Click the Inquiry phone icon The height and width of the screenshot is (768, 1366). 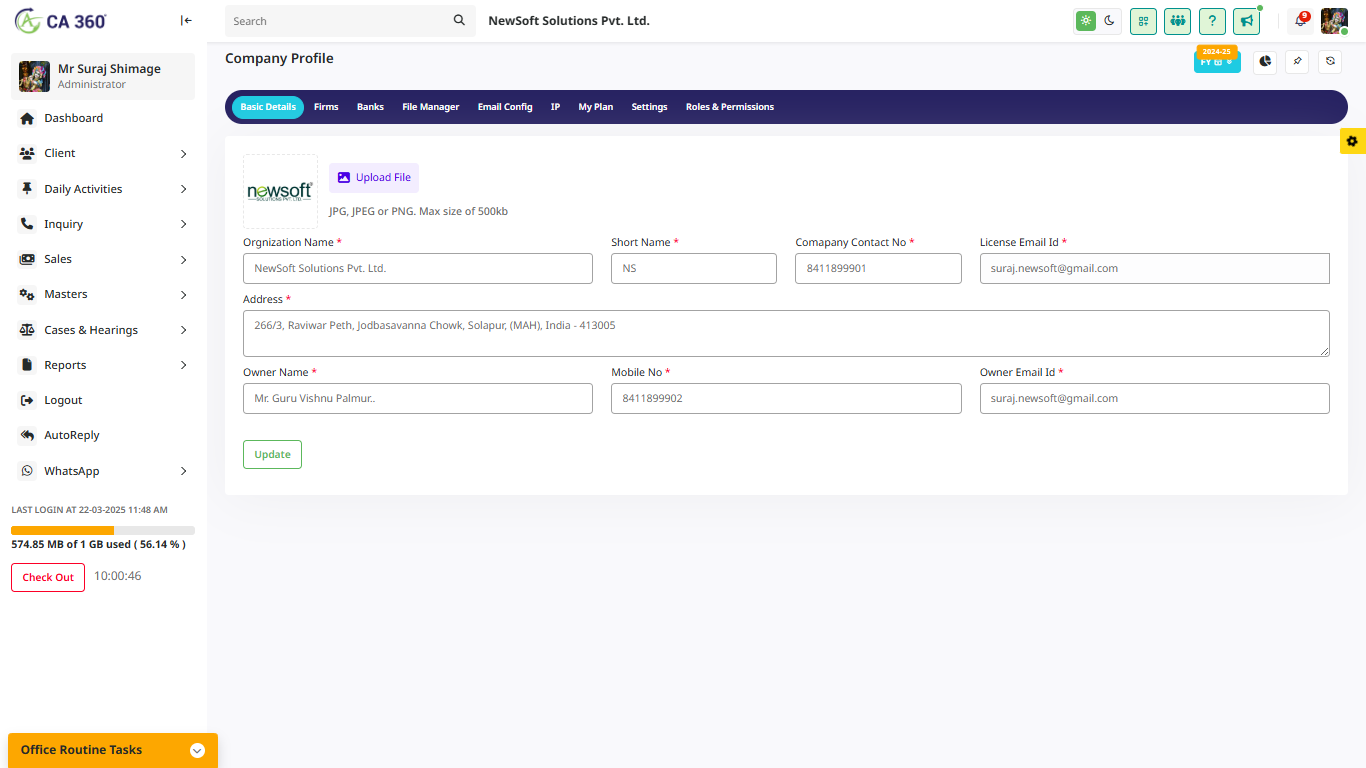tap(27, 224)
